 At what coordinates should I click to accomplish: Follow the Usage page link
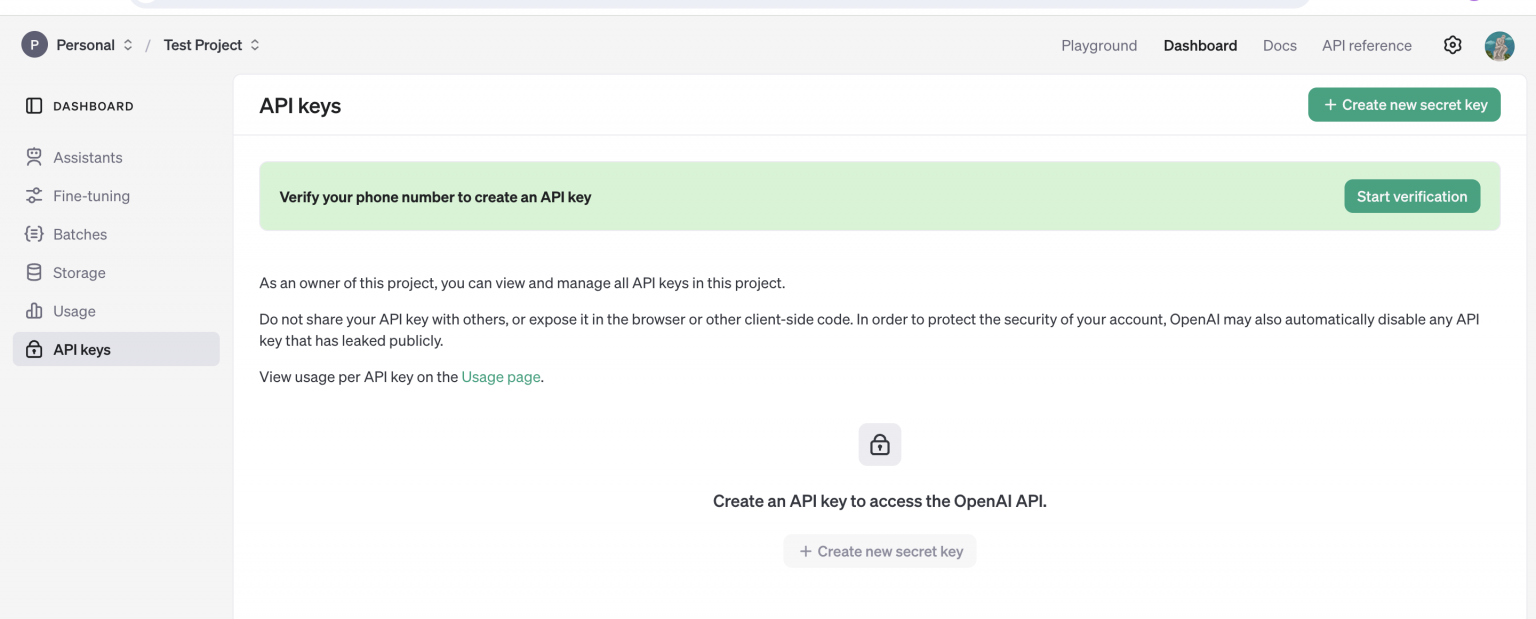click(x=500, y=377)
